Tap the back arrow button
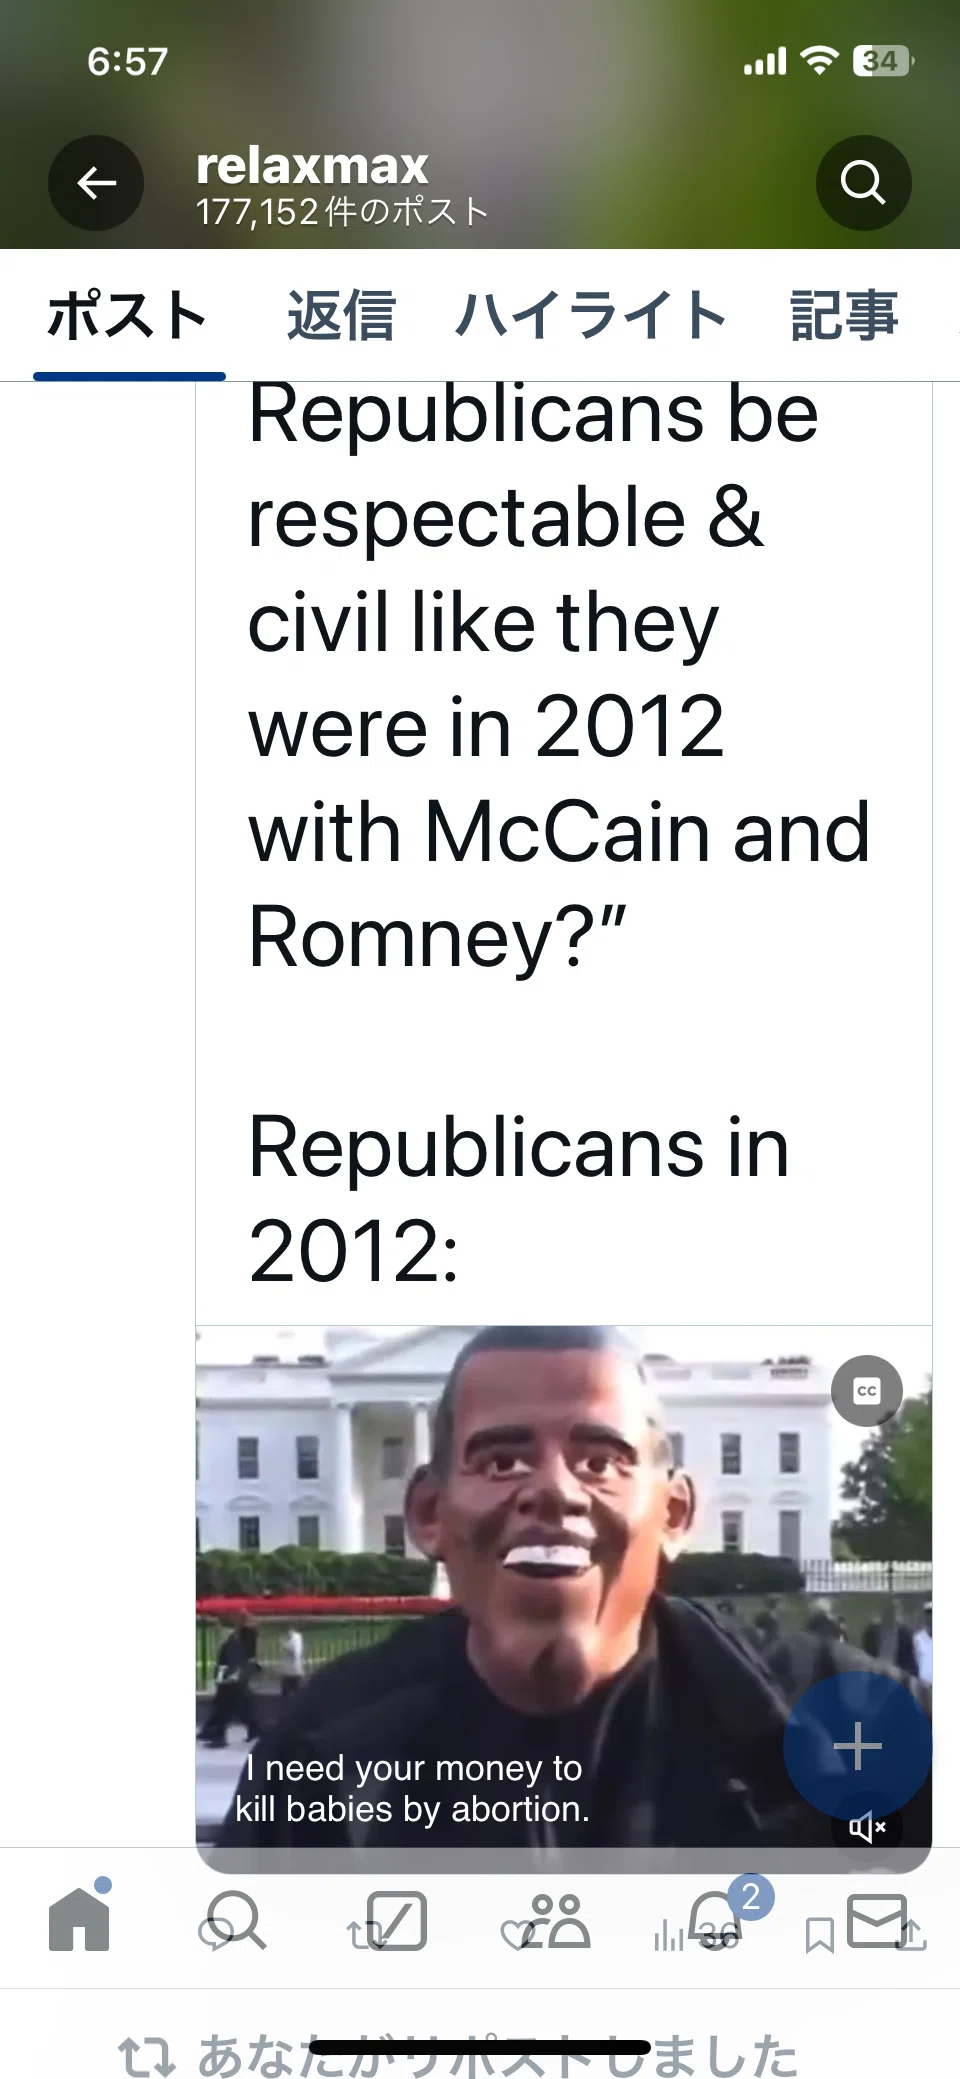The width and height of the screenshot is (960, 2079). (x=96, y=183)
